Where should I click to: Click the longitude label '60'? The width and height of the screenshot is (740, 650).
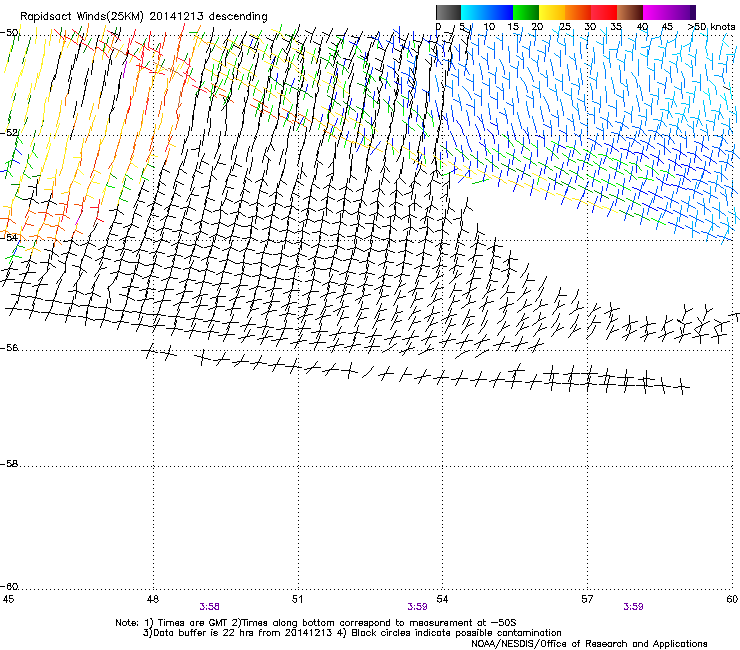point(732,599)
